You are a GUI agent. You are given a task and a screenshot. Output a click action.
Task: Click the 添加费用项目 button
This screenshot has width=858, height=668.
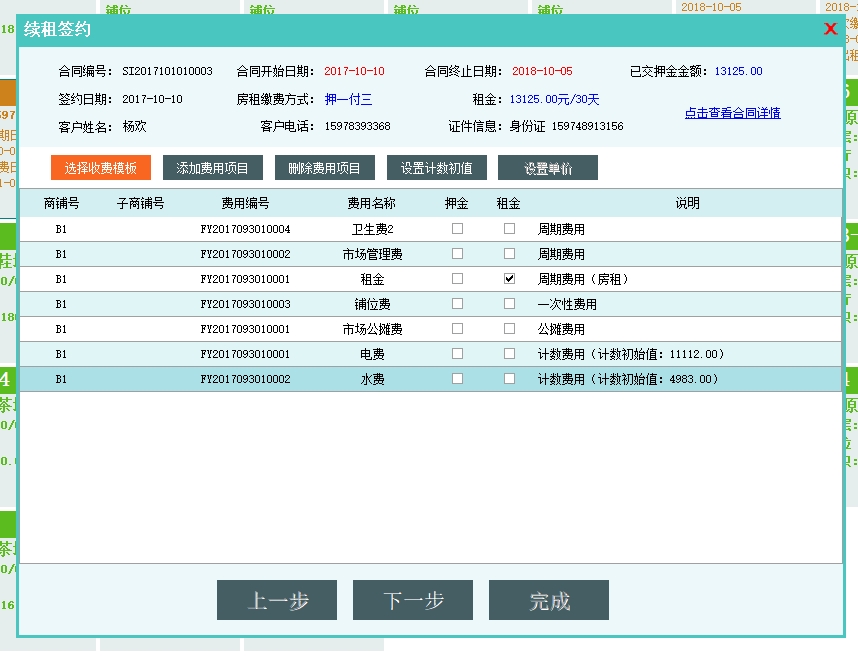point(213,168)
